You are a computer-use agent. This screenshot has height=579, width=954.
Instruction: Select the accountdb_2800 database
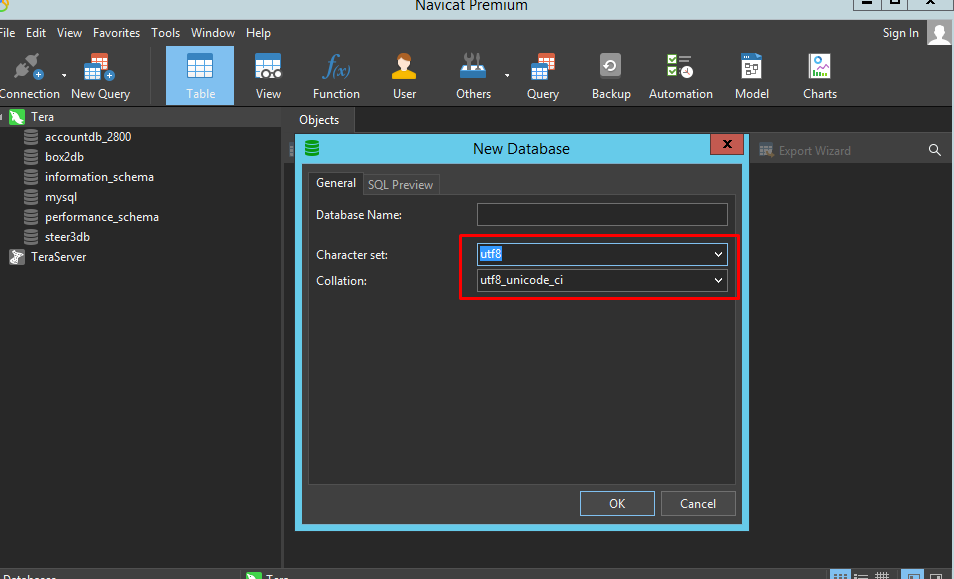pyautogui.click(x=88, y=137)
